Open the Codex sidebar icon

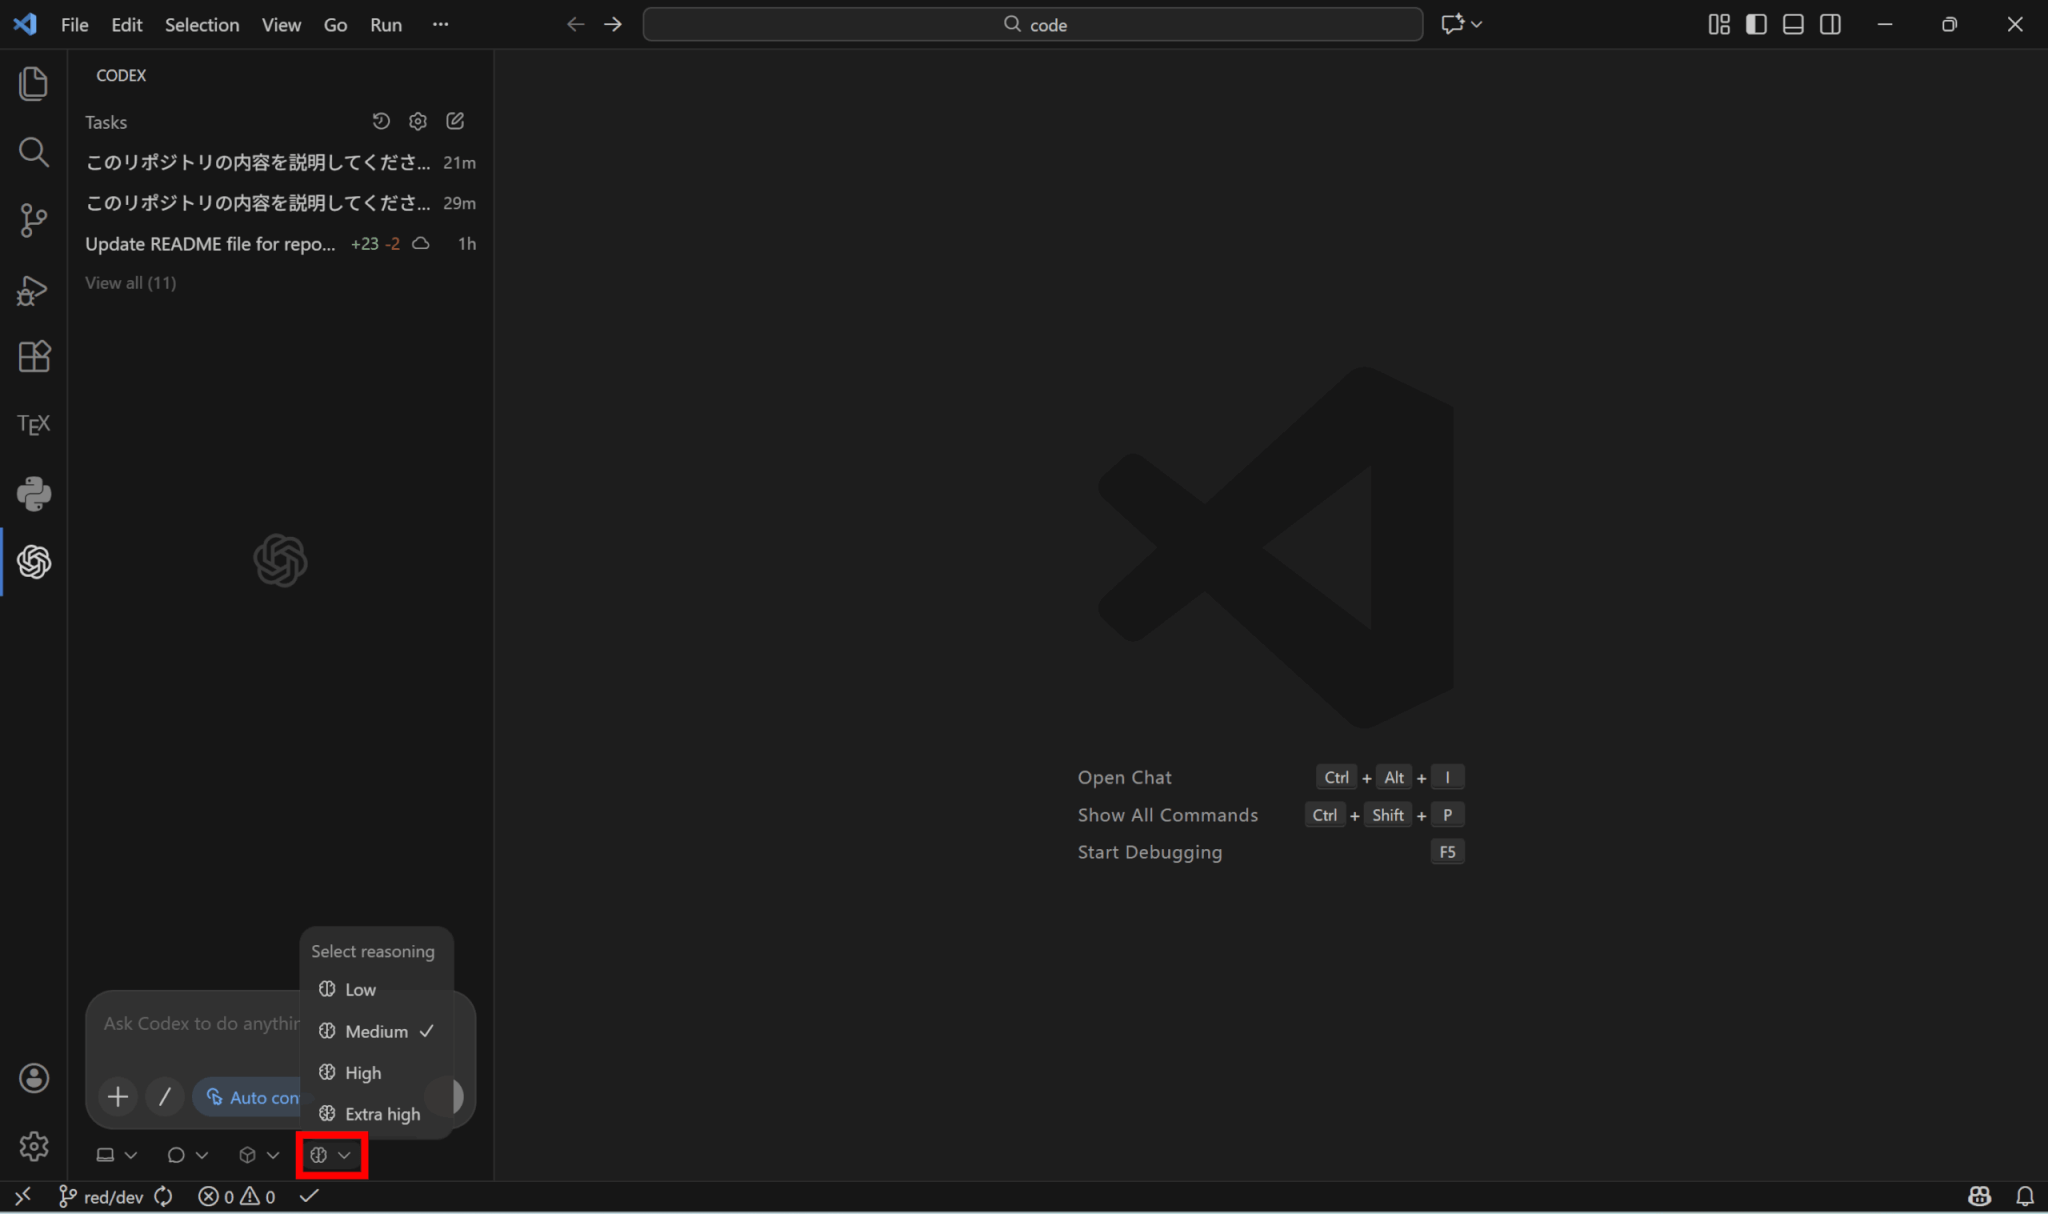(x=34, y=562)
